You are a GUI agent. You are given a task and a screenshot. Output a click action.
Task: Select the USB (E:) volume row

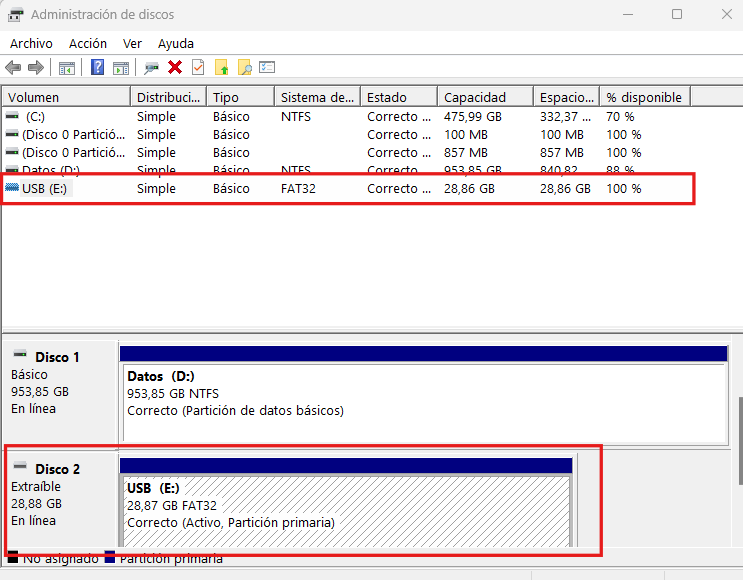[348, 189]
